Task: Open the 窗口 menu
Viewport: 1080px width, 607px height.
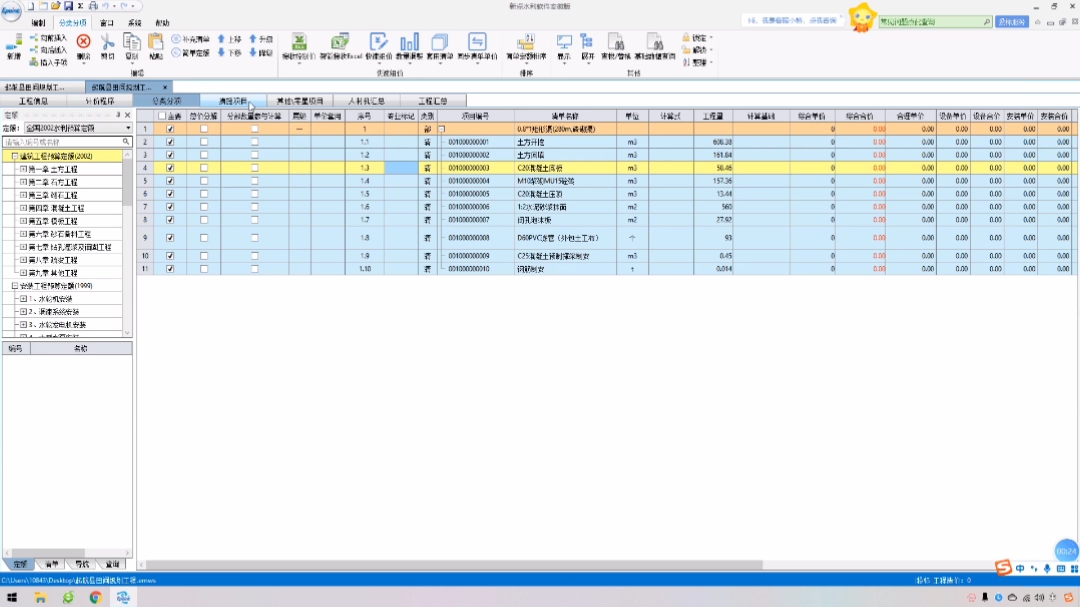Action: pyautogui.click(x=107, y=23)
